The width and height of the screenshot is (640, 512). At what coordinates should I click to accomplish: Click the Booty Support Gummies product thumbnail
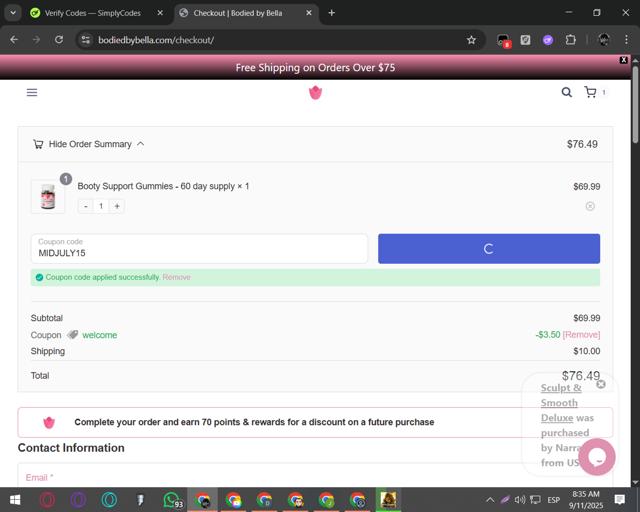[48, 196]
